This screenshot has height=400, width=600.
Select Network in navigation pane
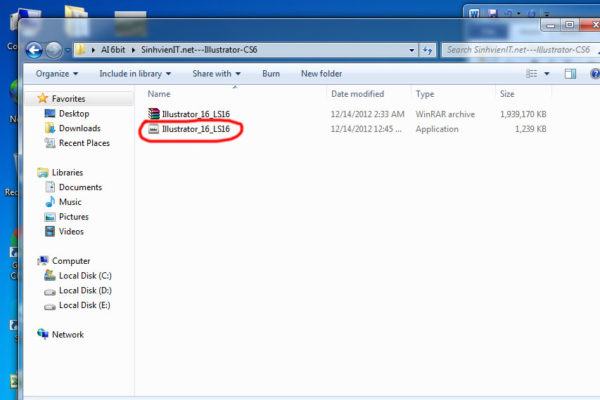click(x=67, y=334)
